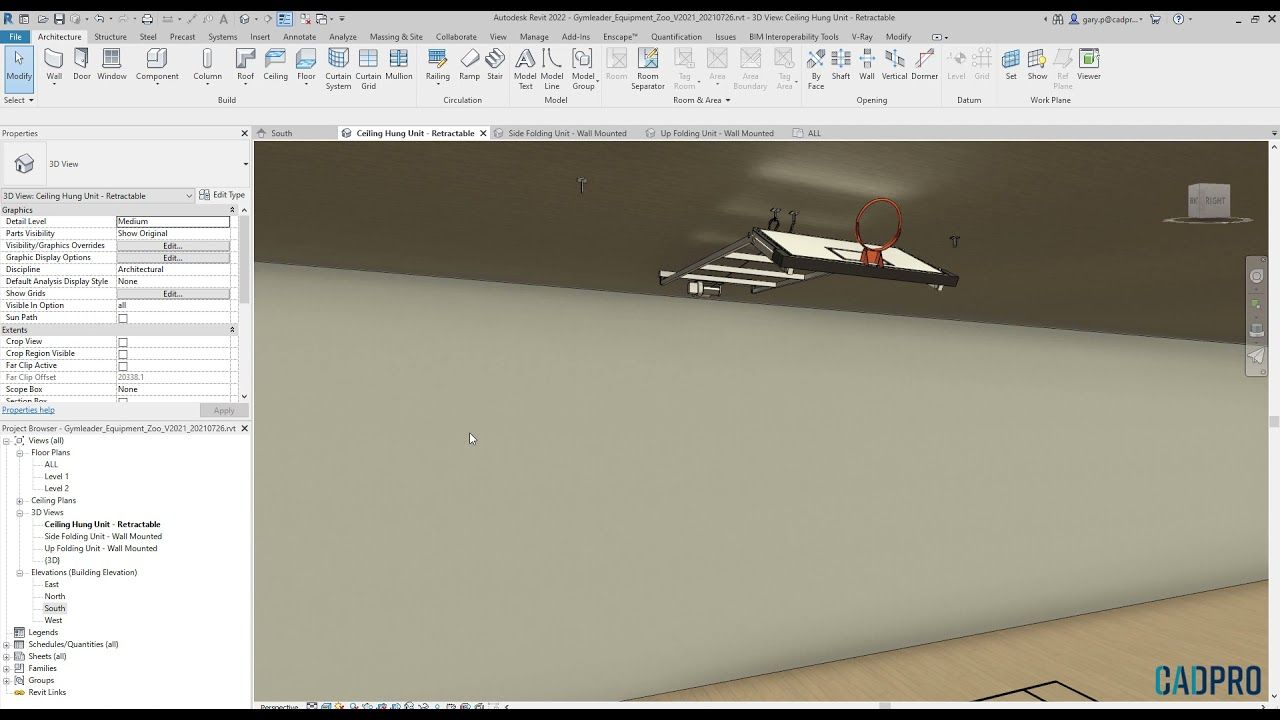Pick the Roof tool

(x=245, y=65)
